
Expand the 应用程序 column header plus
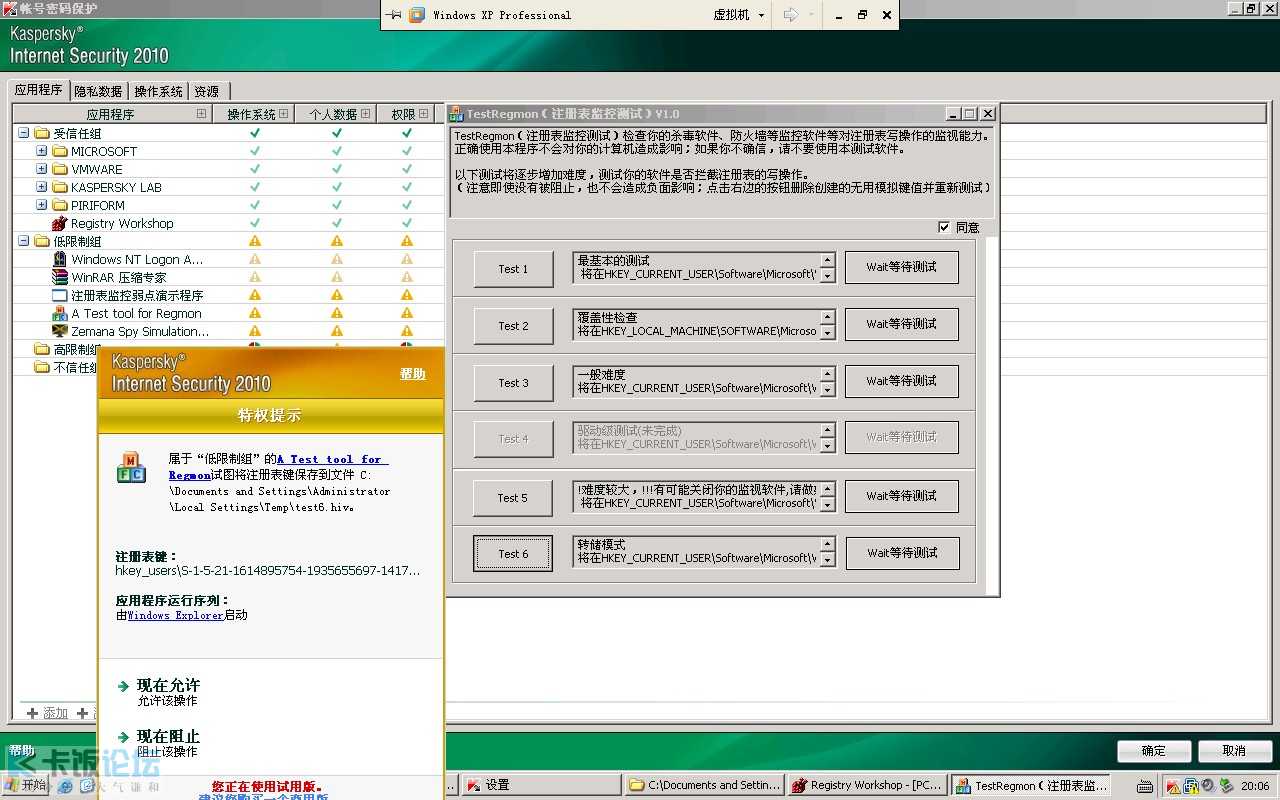202,114
